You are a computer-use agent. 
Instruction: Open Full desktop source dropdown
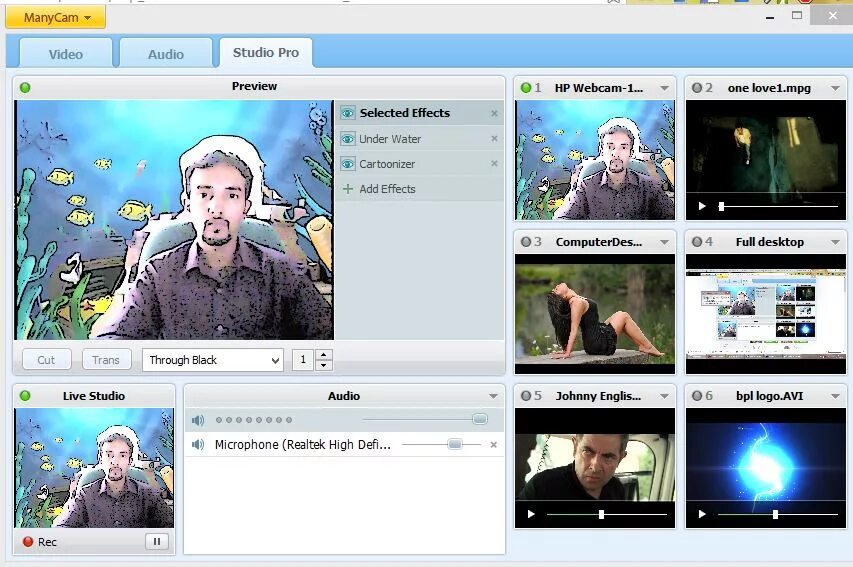coord(835,242)
